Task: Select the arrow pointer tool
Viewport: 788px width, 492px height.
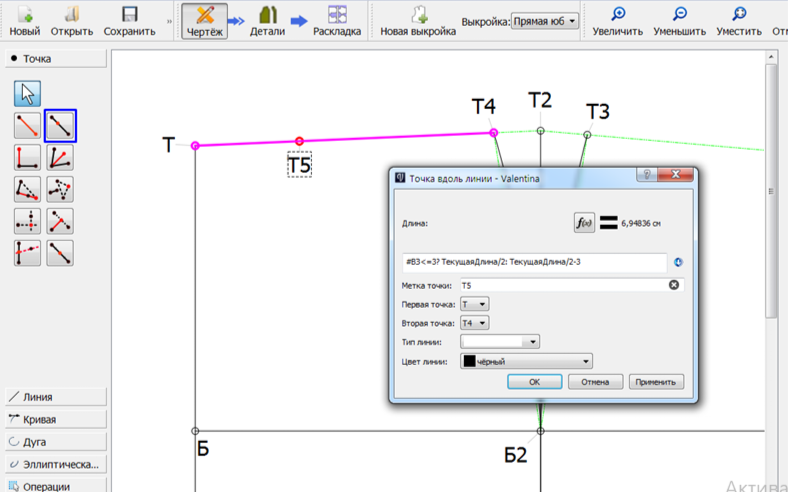Action: (27, 93)
